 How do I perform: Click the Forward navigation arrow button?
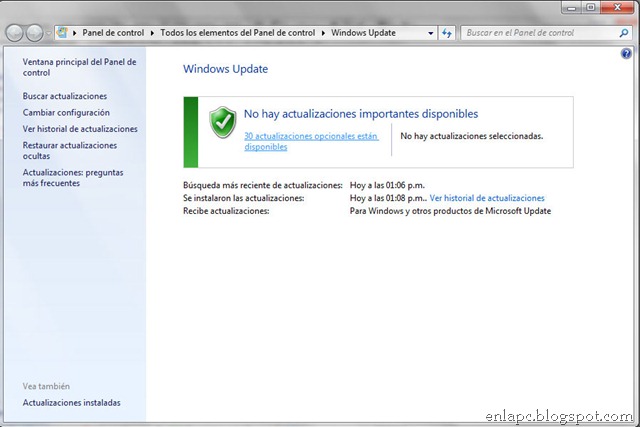click(35, 33)
